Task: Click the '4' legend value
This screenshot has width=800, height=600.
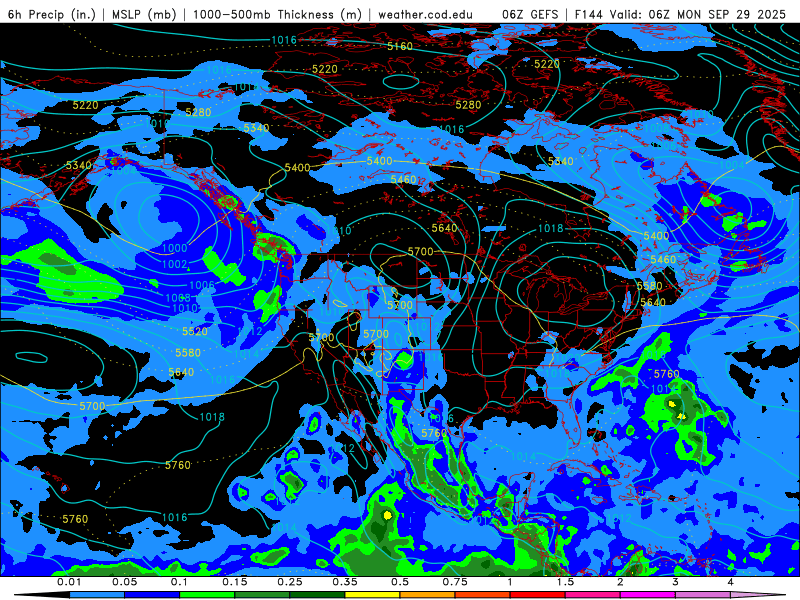Action: coord(731,582)
